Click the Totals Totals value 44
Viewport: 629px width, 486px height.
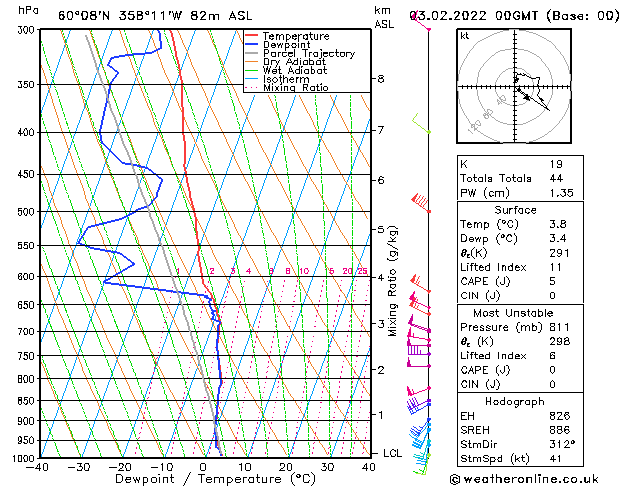point(556,178)
